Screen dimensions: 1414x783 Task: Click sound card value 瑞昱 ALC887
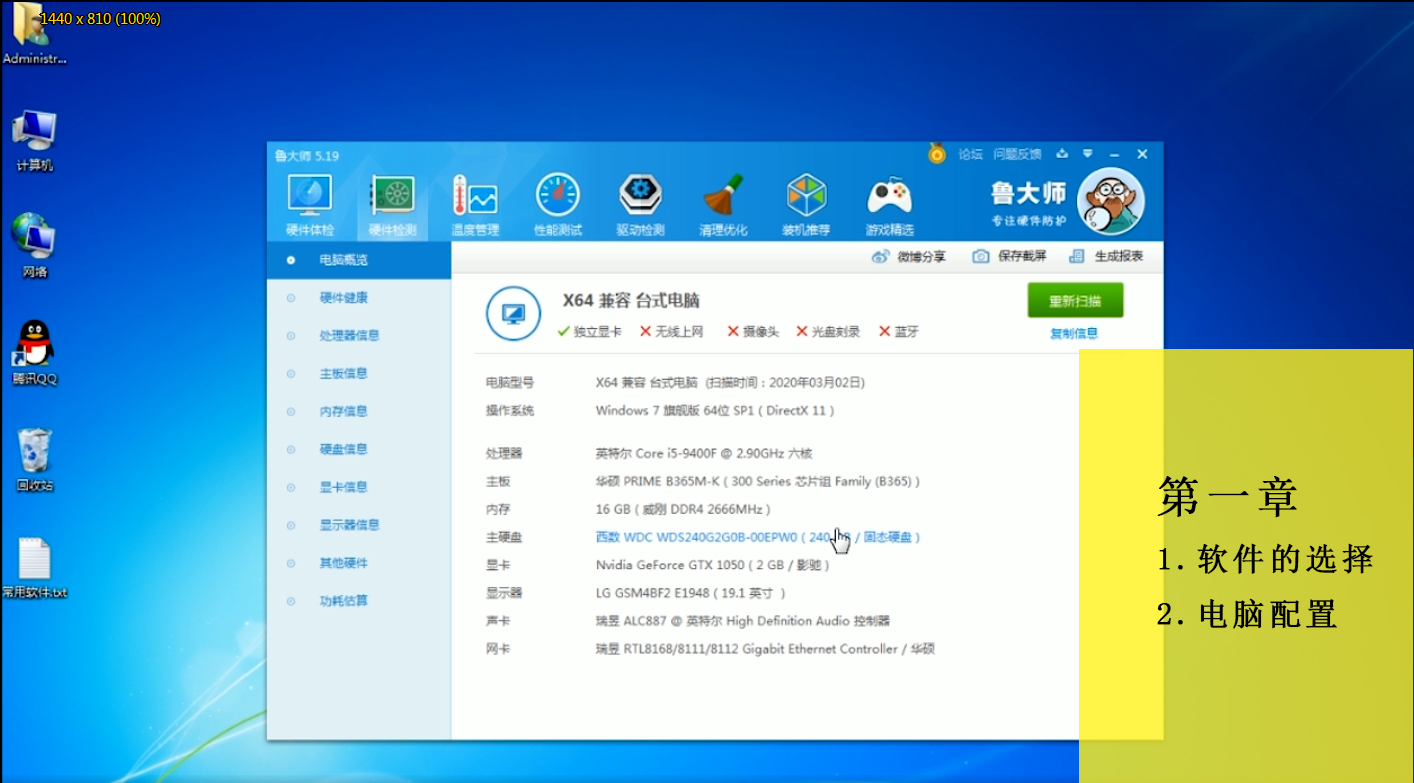743,622
